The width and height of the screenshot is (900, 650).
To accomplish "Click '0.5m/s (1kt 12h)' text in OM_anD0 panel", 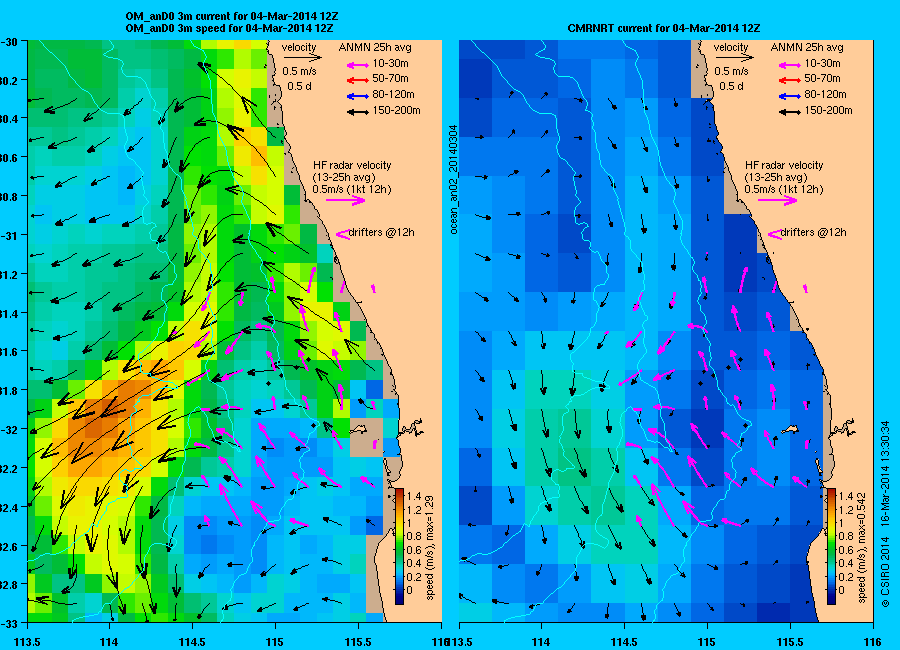I will (x=352, y=189).
